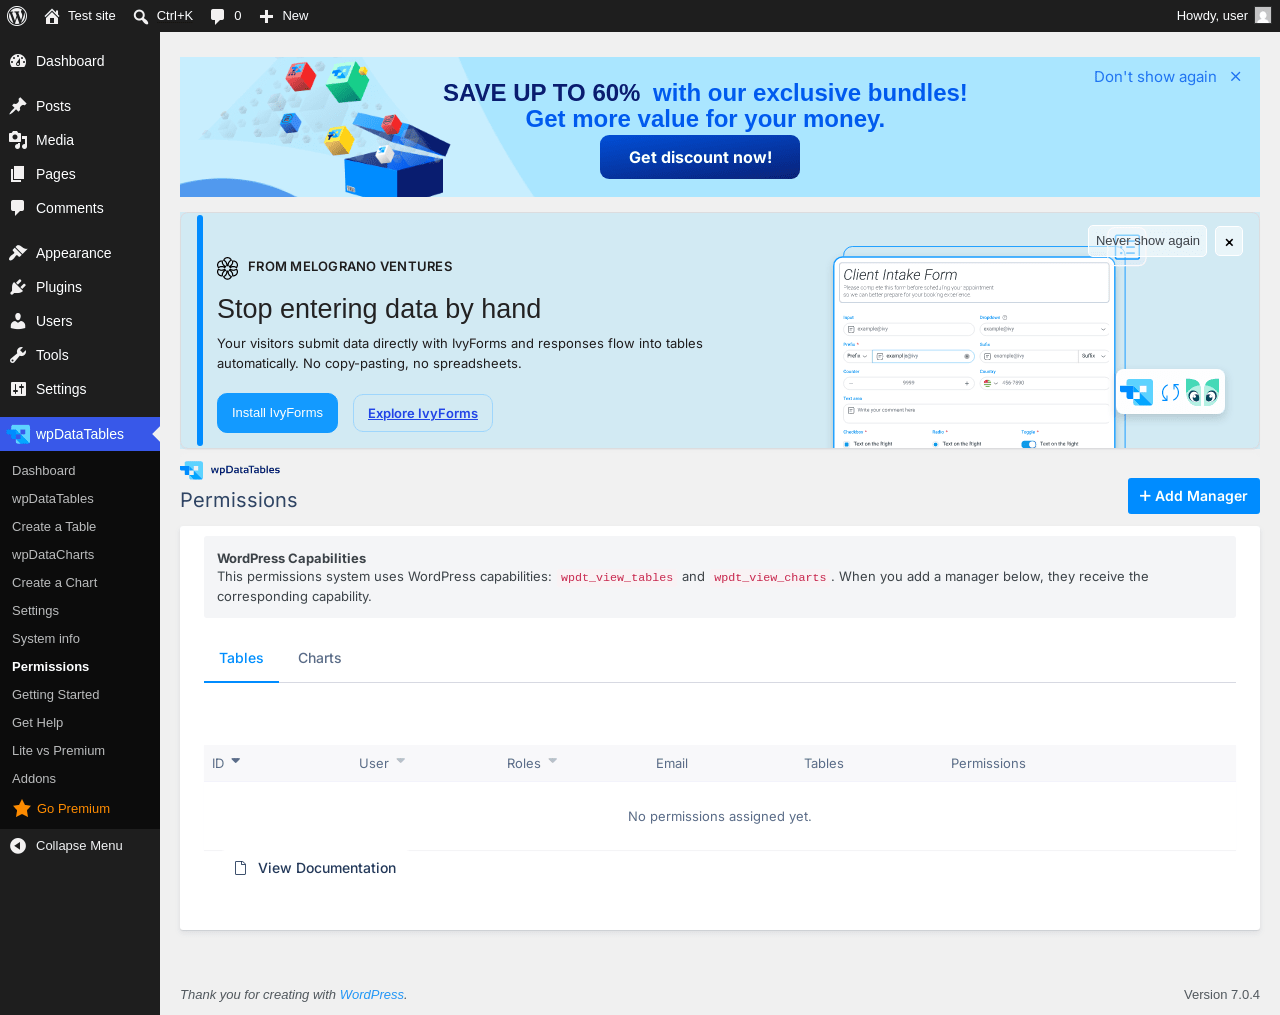This screenshot has width=1280, height=1015.
Task: Click the wpDataTables logo icon in sidebar
Action: pyautogui.click(x=18, y=434)
